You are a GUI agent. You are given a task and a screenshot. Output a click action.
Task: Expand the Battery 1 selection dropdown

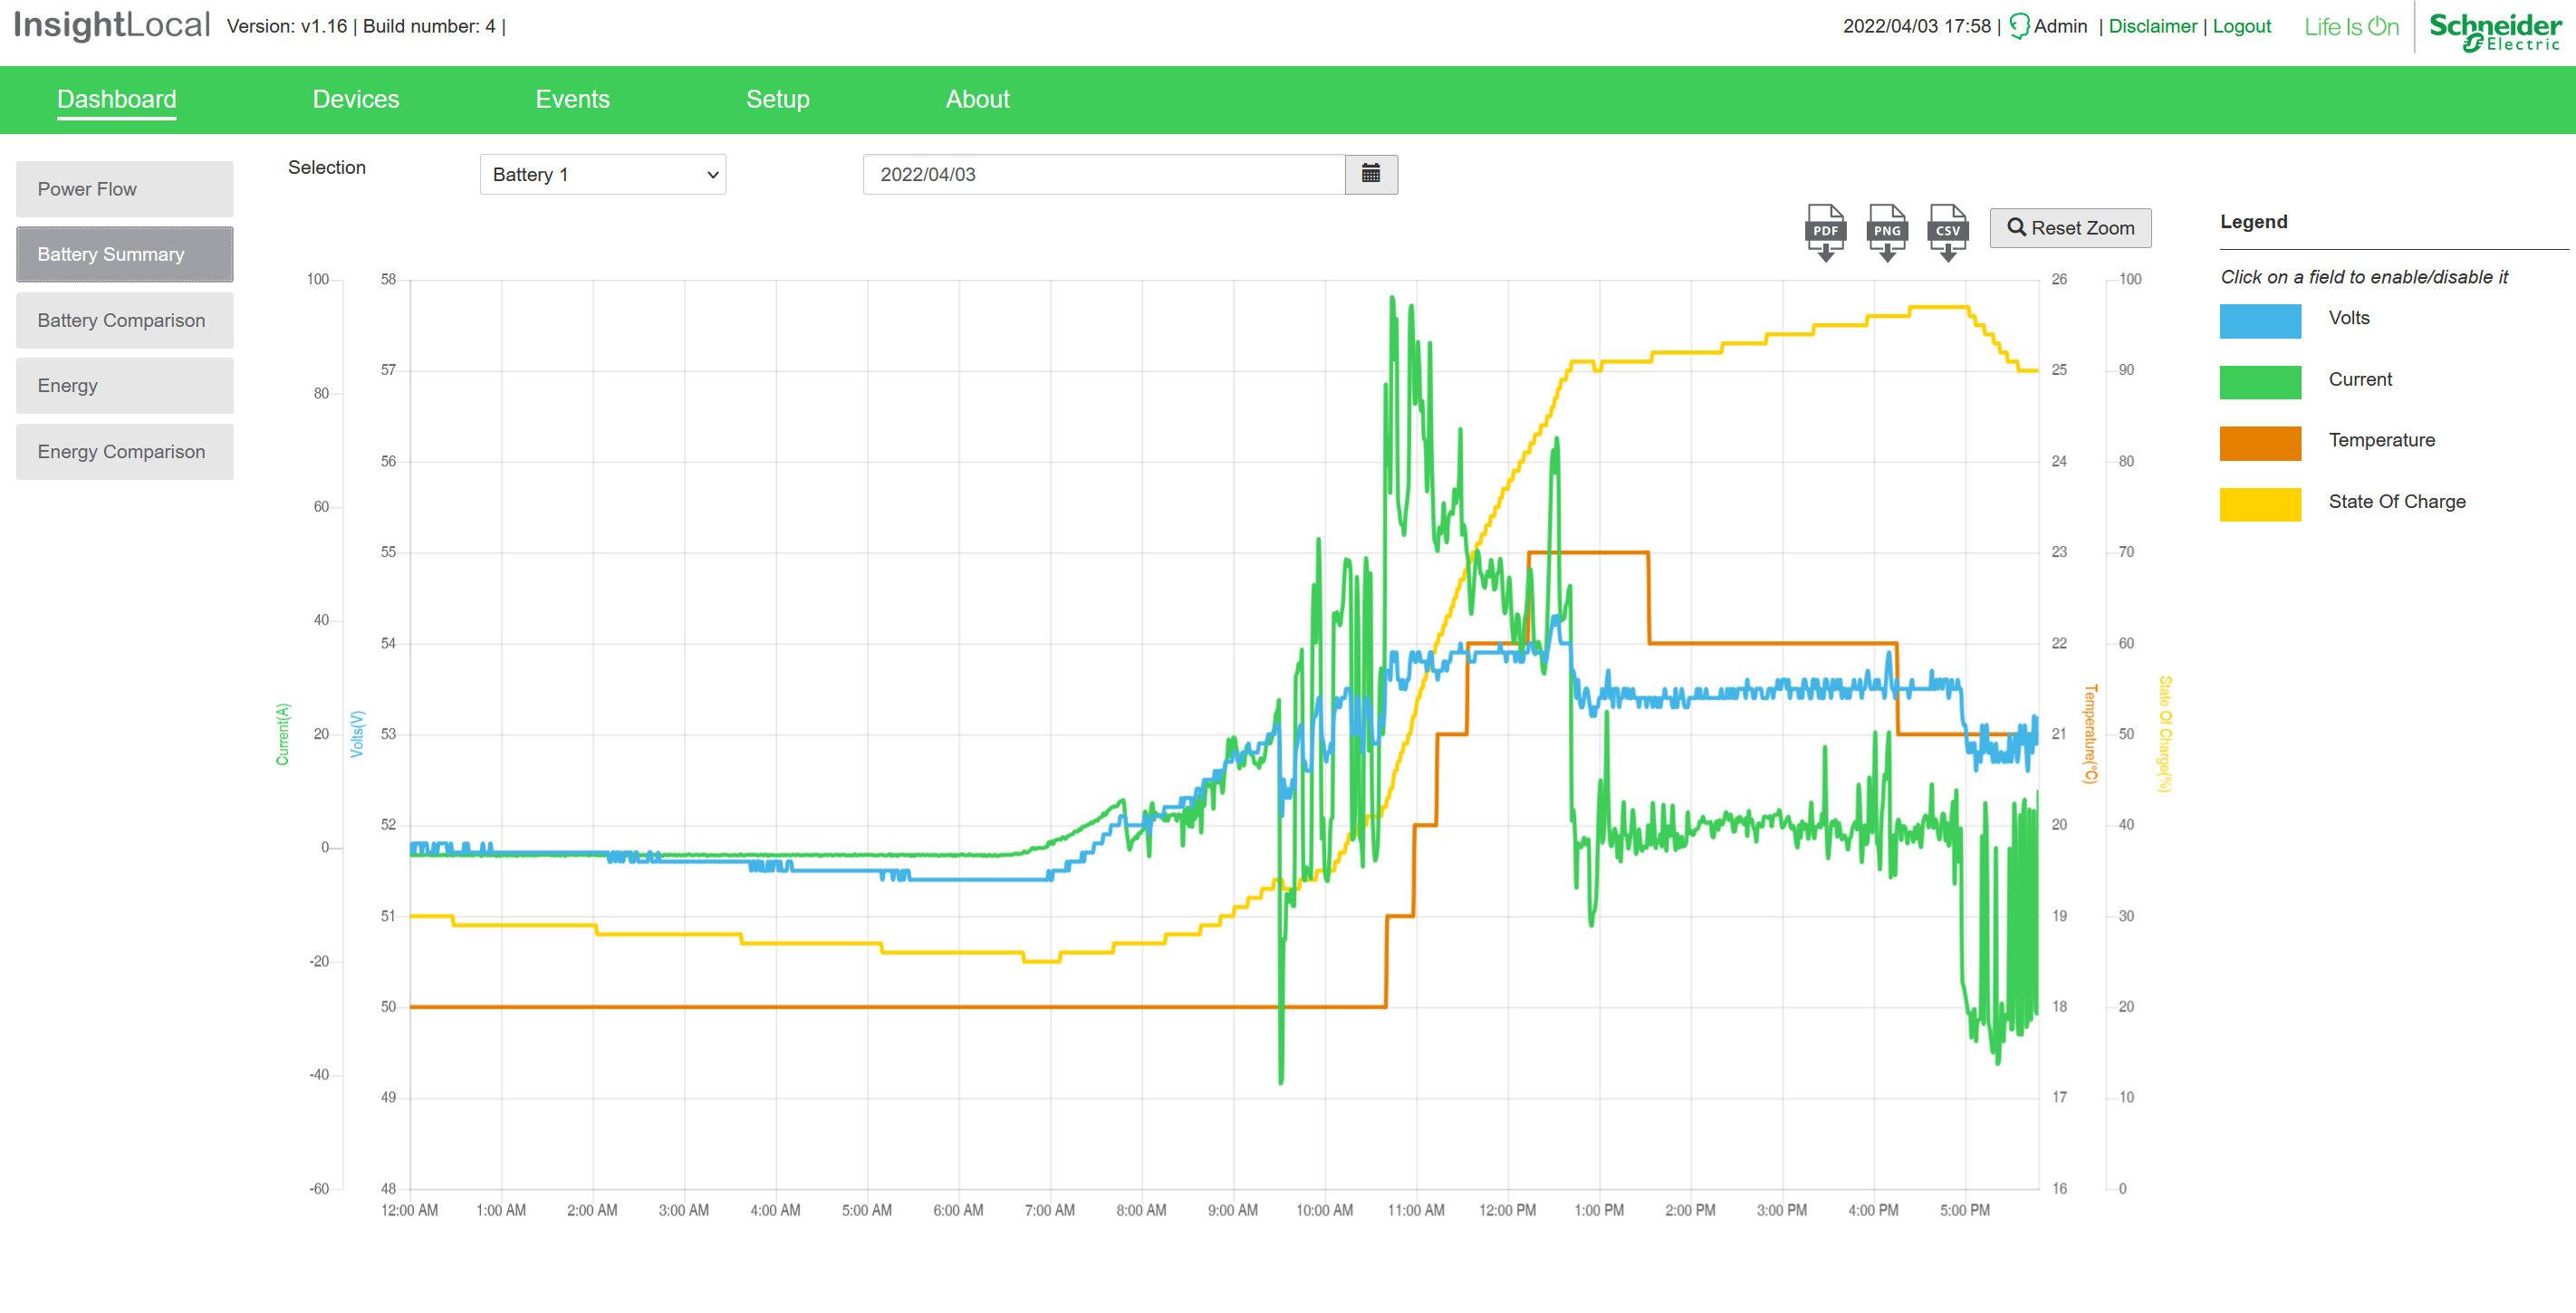[x=602, y=175]
